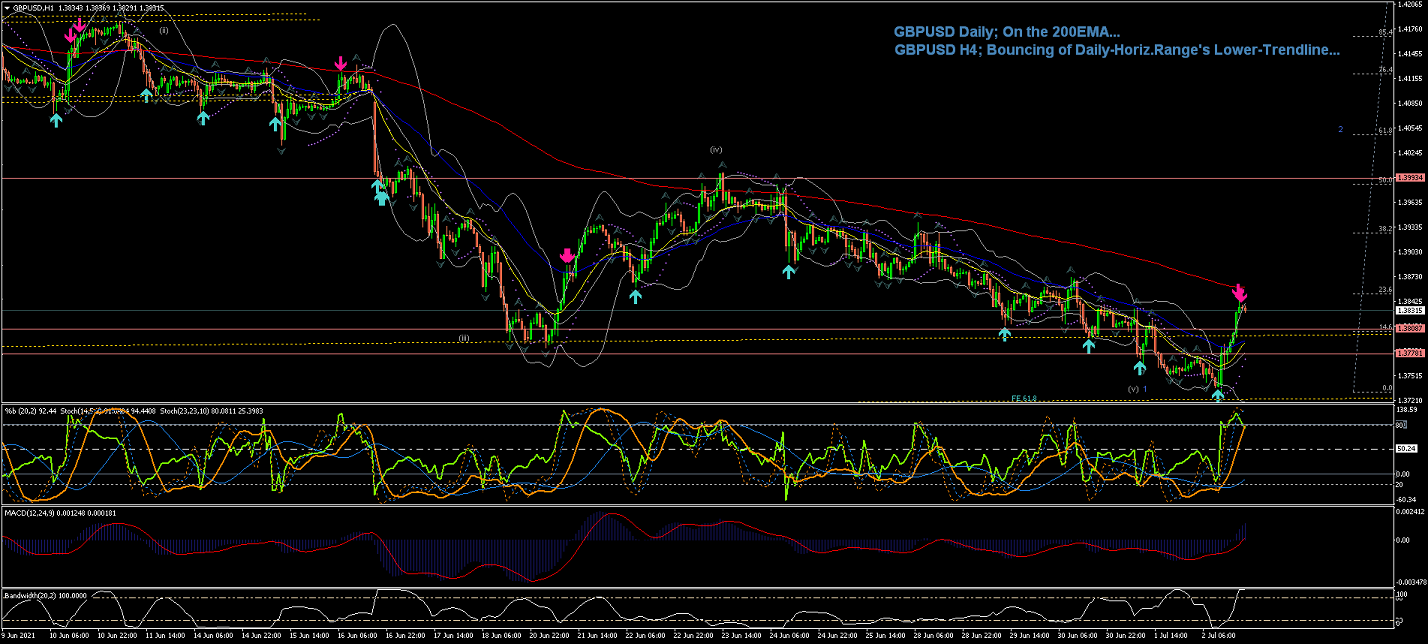This screenshot has width=1428, height=644.
Task: Select the red price label 1.38087
Action: pyautogui.click(x=1409, y=328)
